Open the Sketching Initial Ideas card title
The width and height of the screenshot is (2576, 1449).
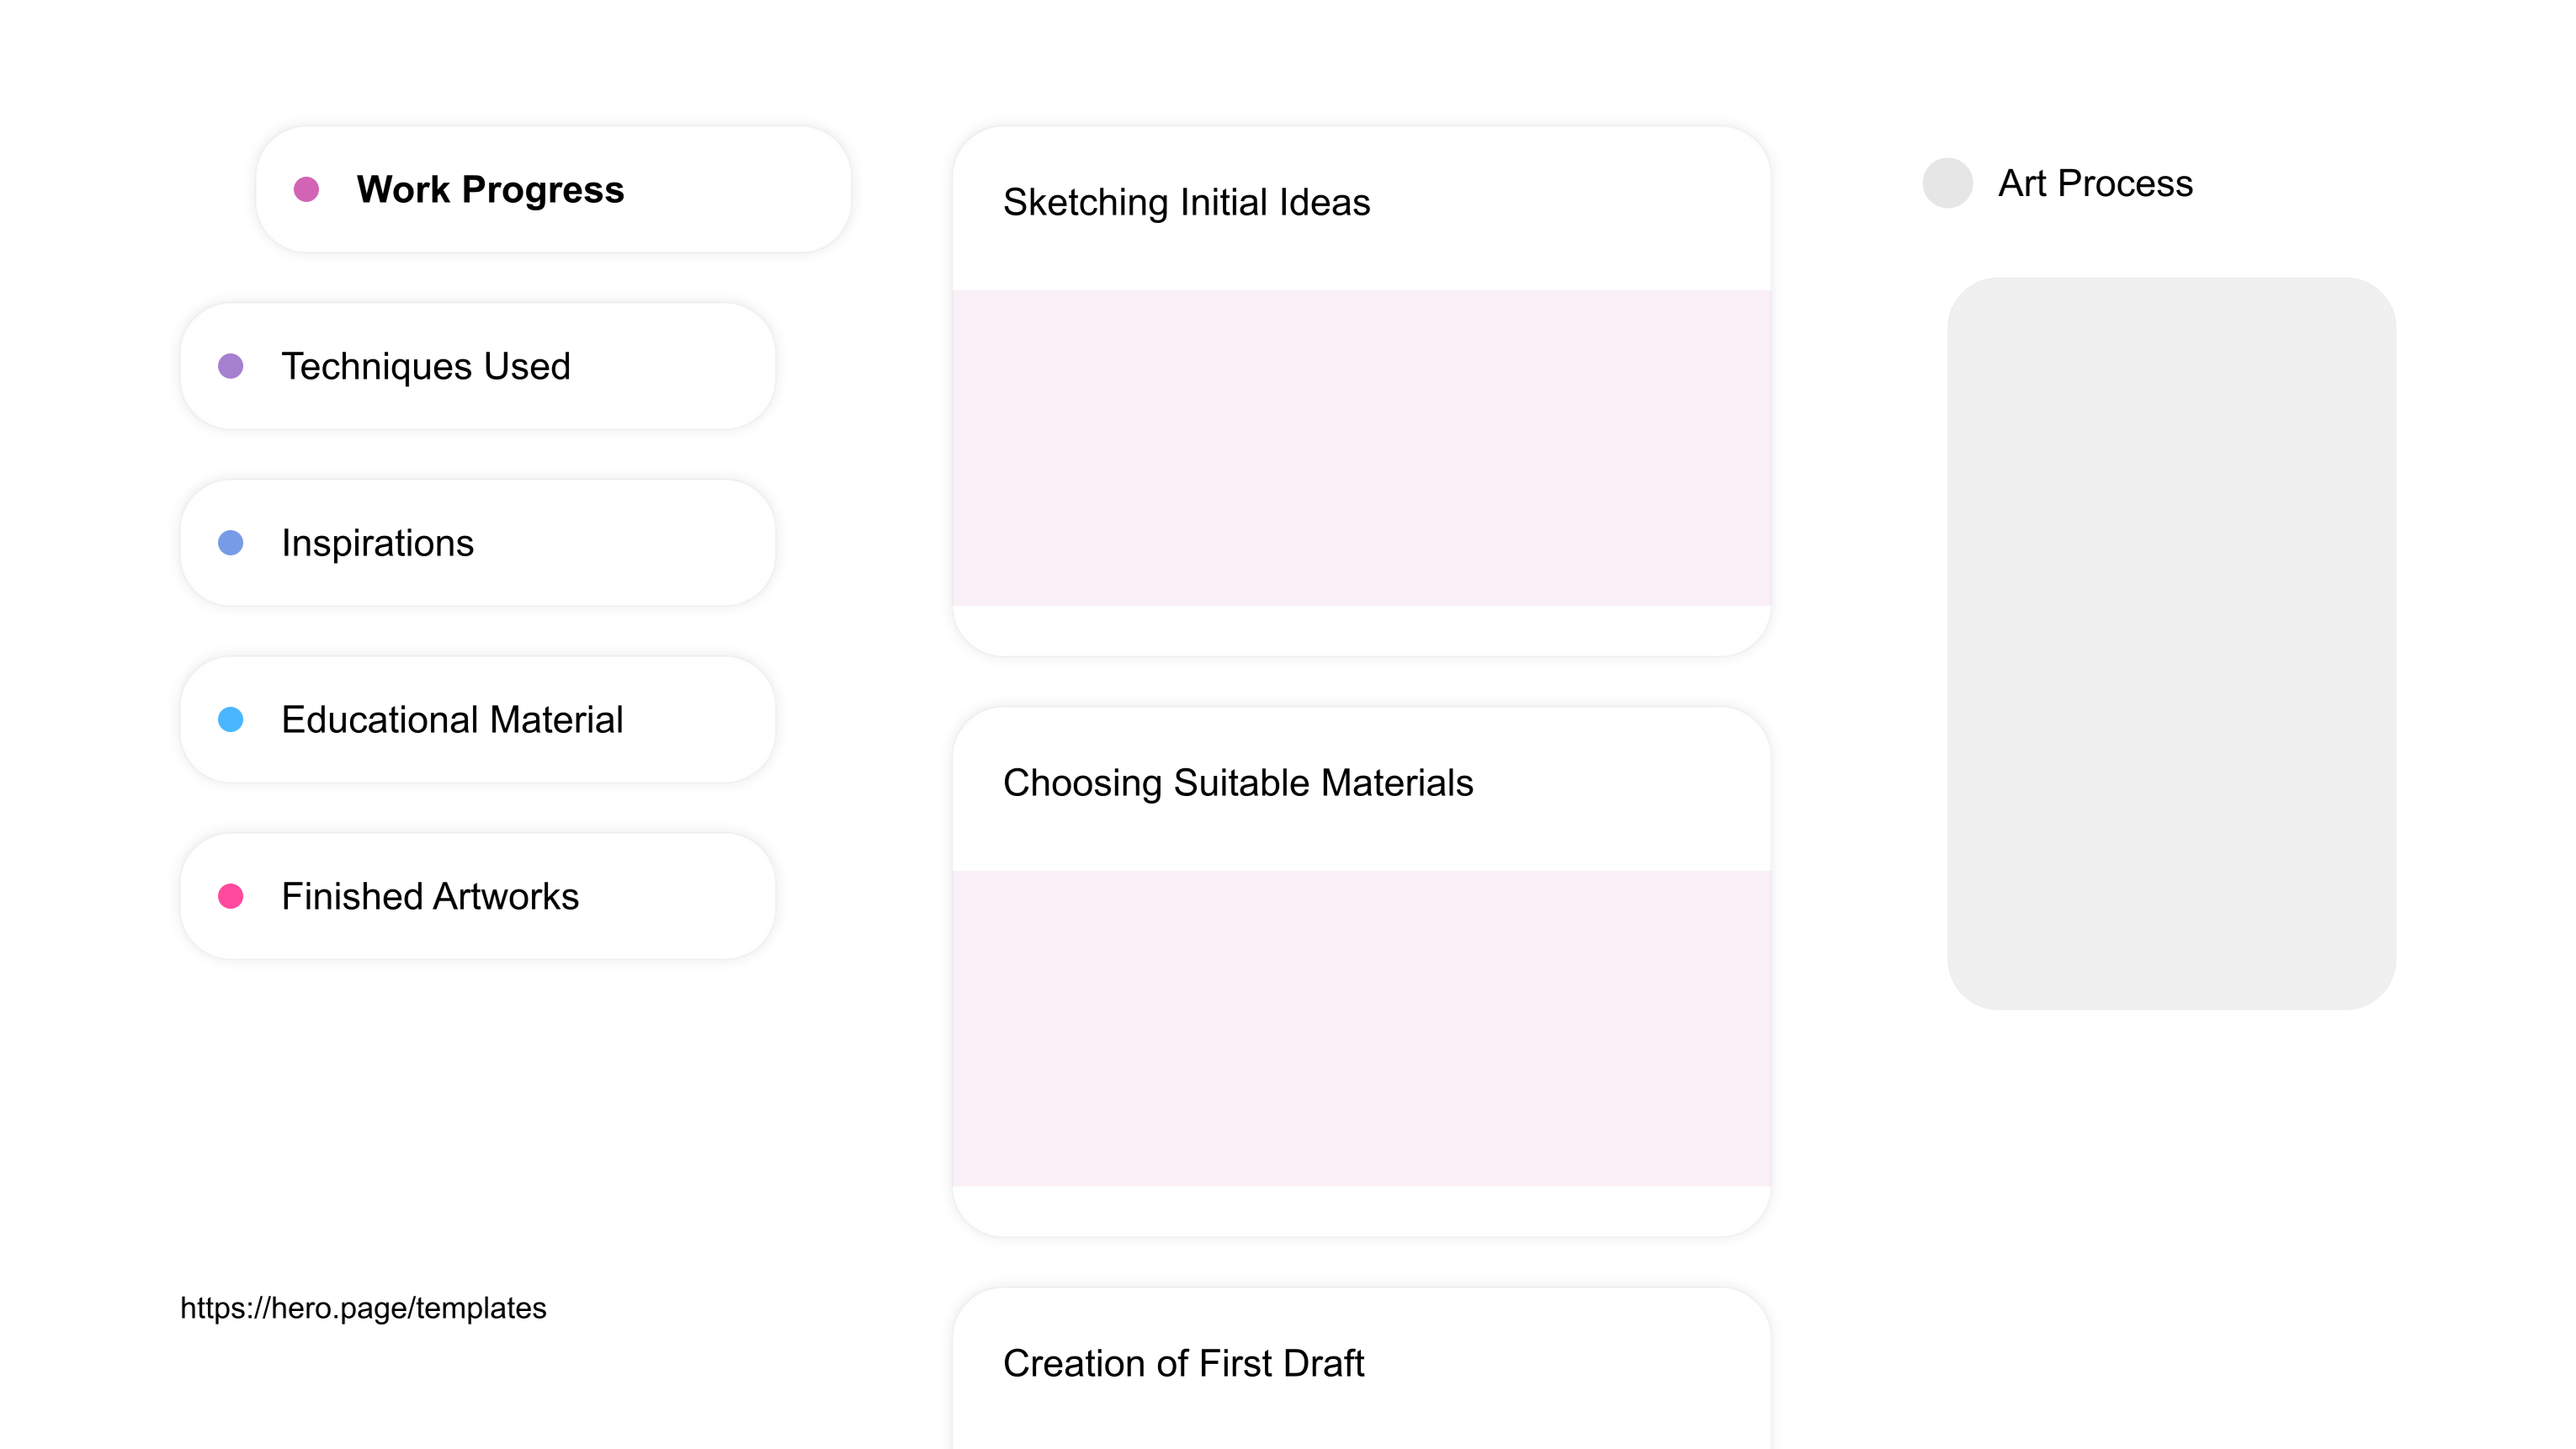click(1186, 202)
